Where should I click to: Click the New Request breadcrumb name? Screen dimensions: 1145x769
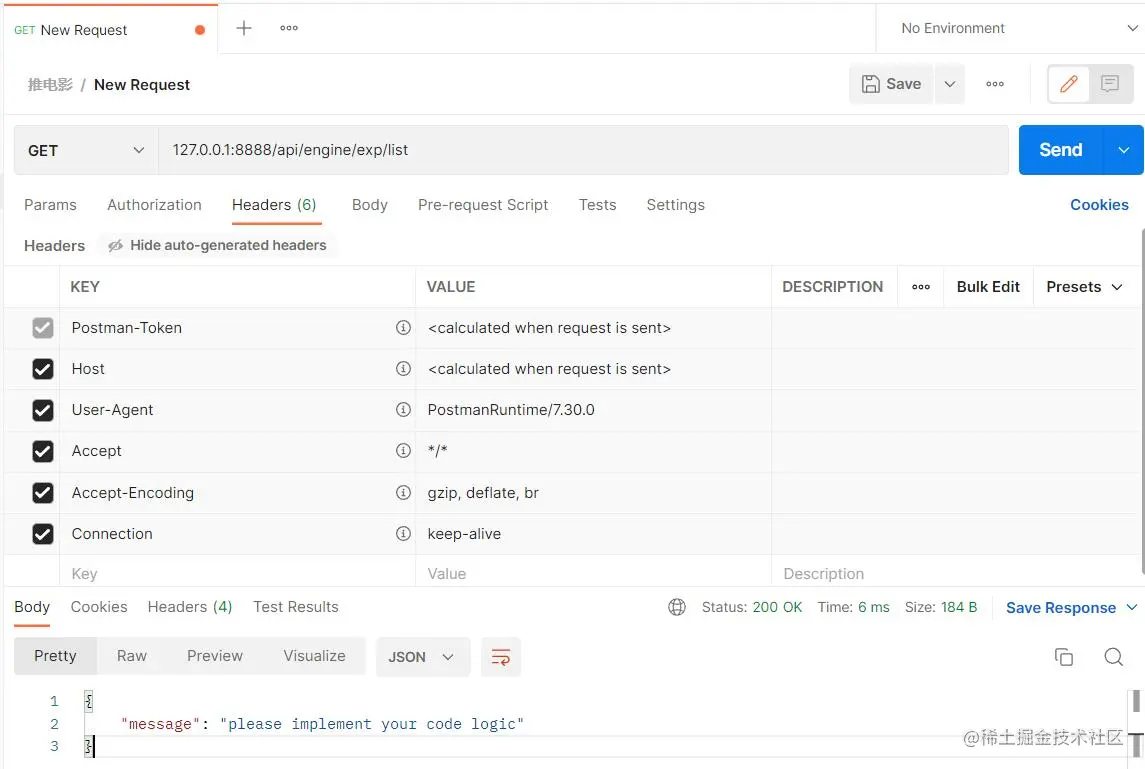click(142, 85)
